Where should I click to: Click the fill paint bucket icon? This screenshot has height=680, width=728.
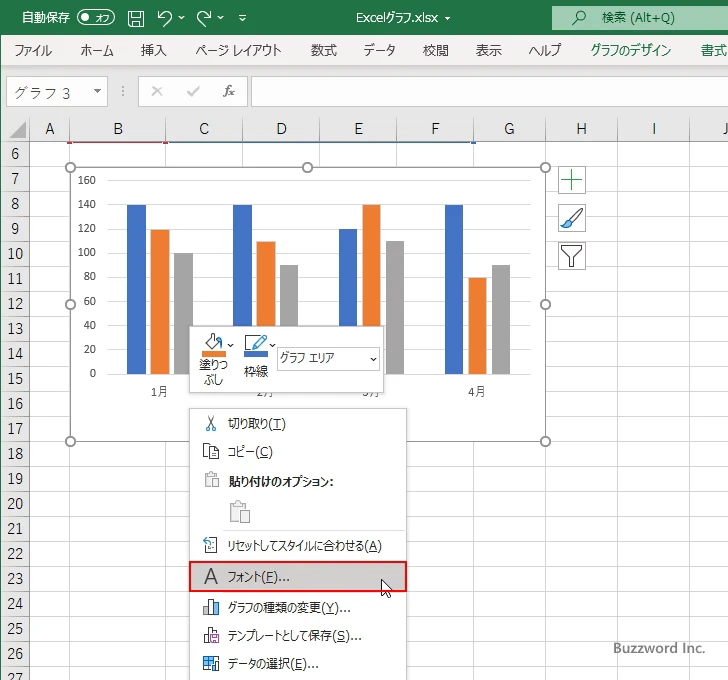click(212, 345)
